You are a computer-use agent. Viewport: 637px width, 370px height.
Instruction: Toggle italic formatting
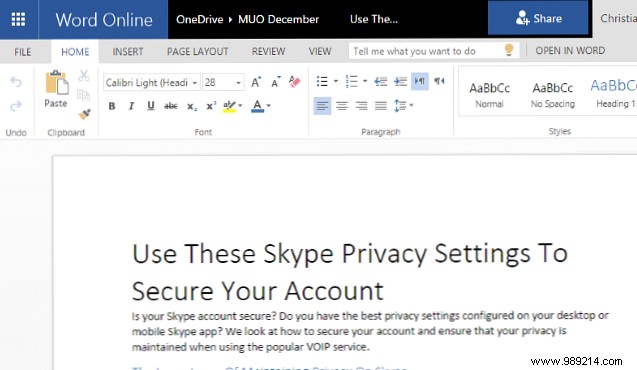131,106
